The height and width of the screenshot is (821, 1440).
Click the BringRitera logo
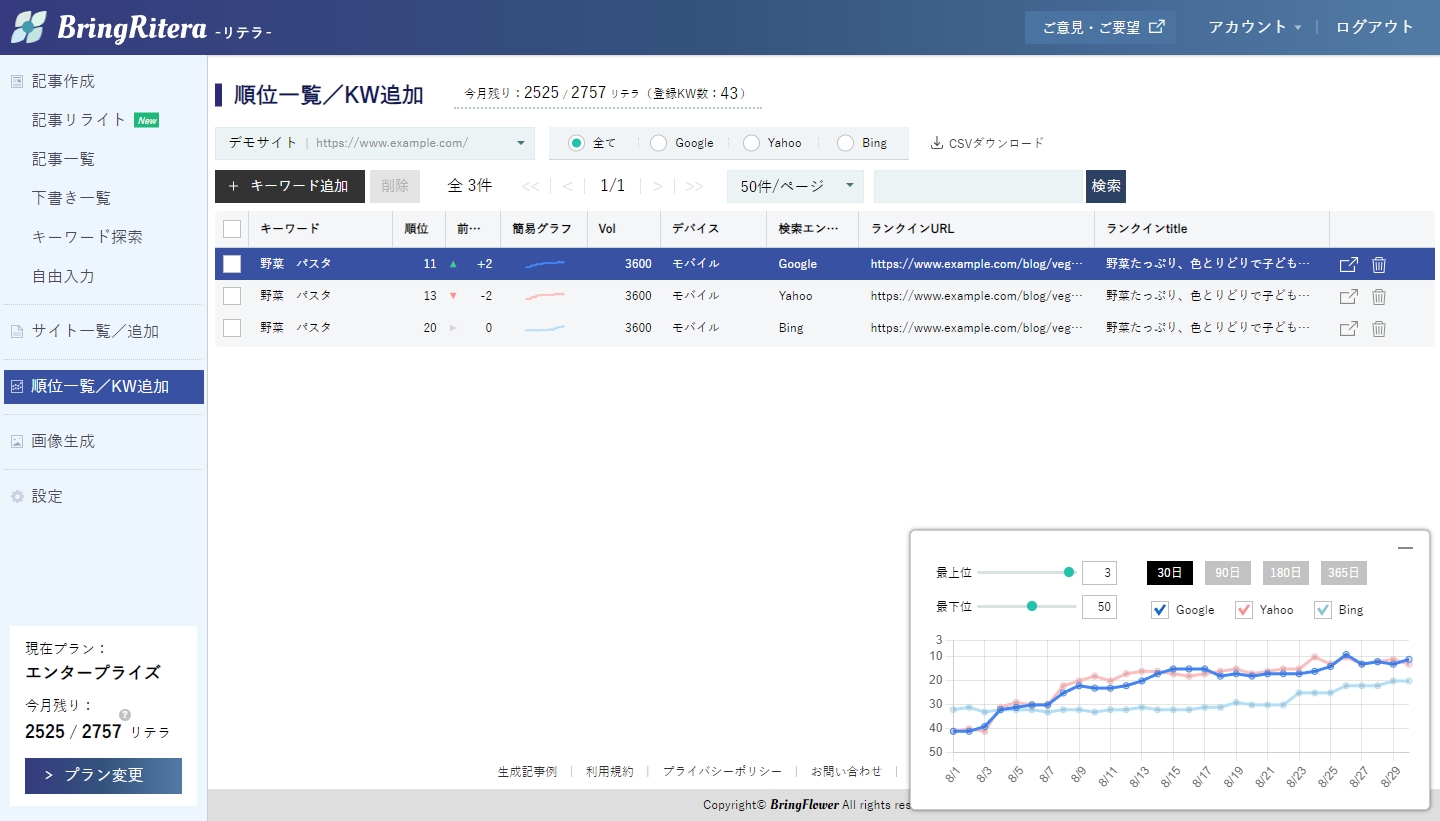142,28
